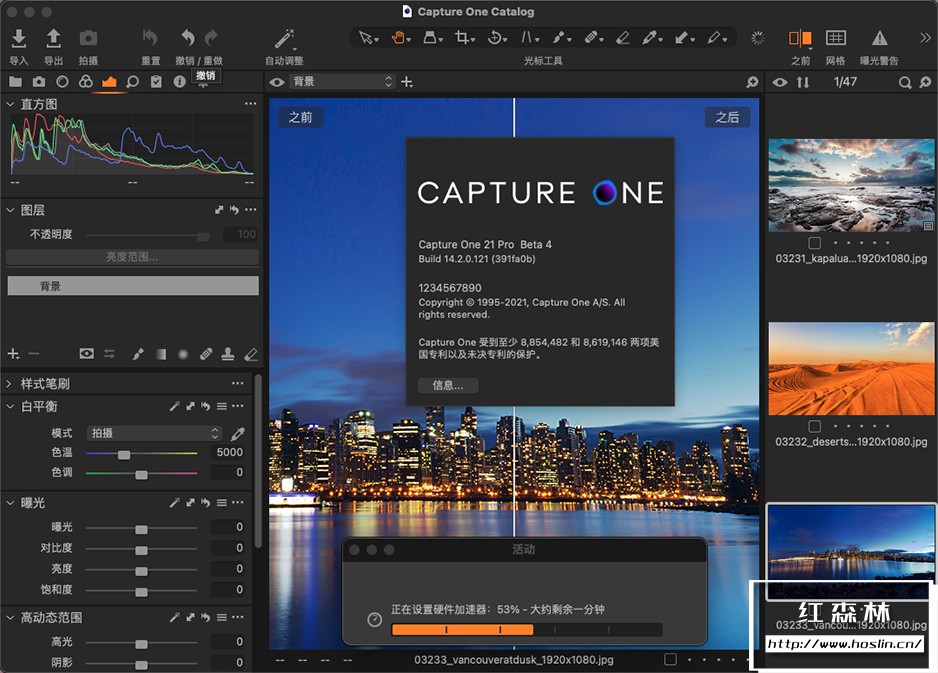The height and width of the screenshot is (673, 938).
Task: Select the Crop tool in cursor tools
Action: (x=463, y=38)
